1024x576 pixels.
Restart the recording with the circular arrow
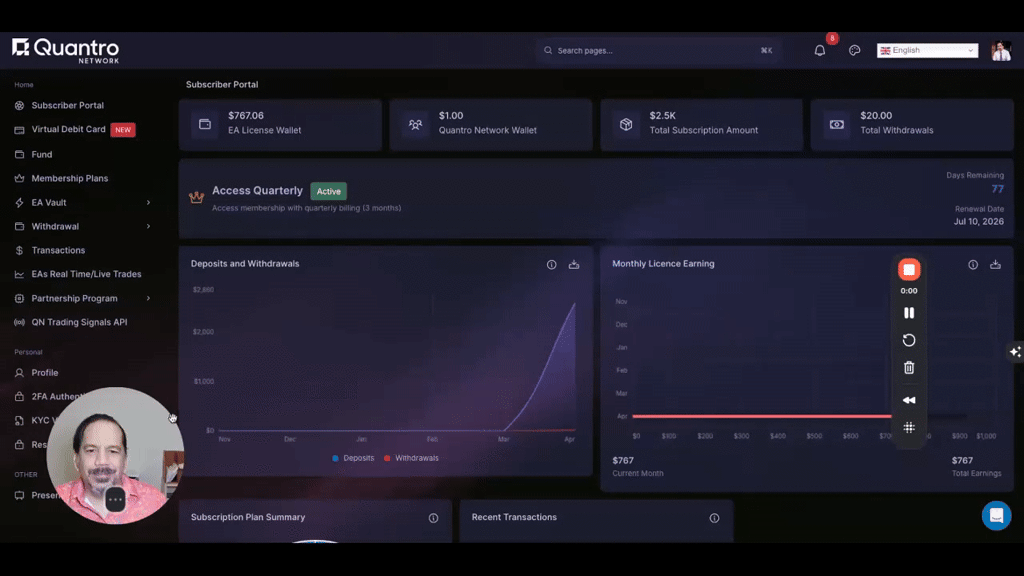[909, 340]
